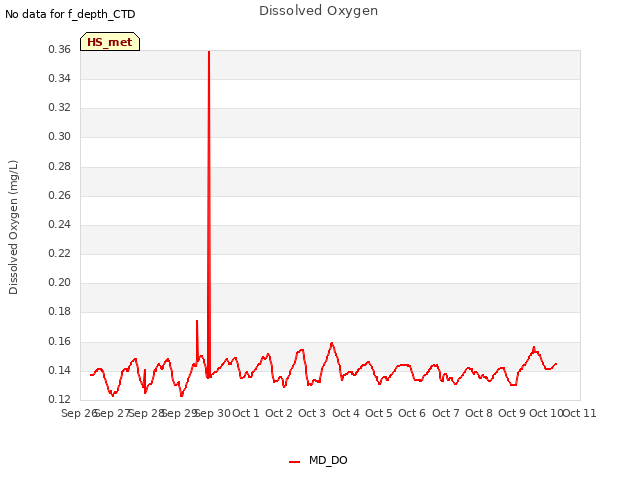Click the 0.36 y-axis tick label
Viewport: 640px width, 480px height.
60,49
